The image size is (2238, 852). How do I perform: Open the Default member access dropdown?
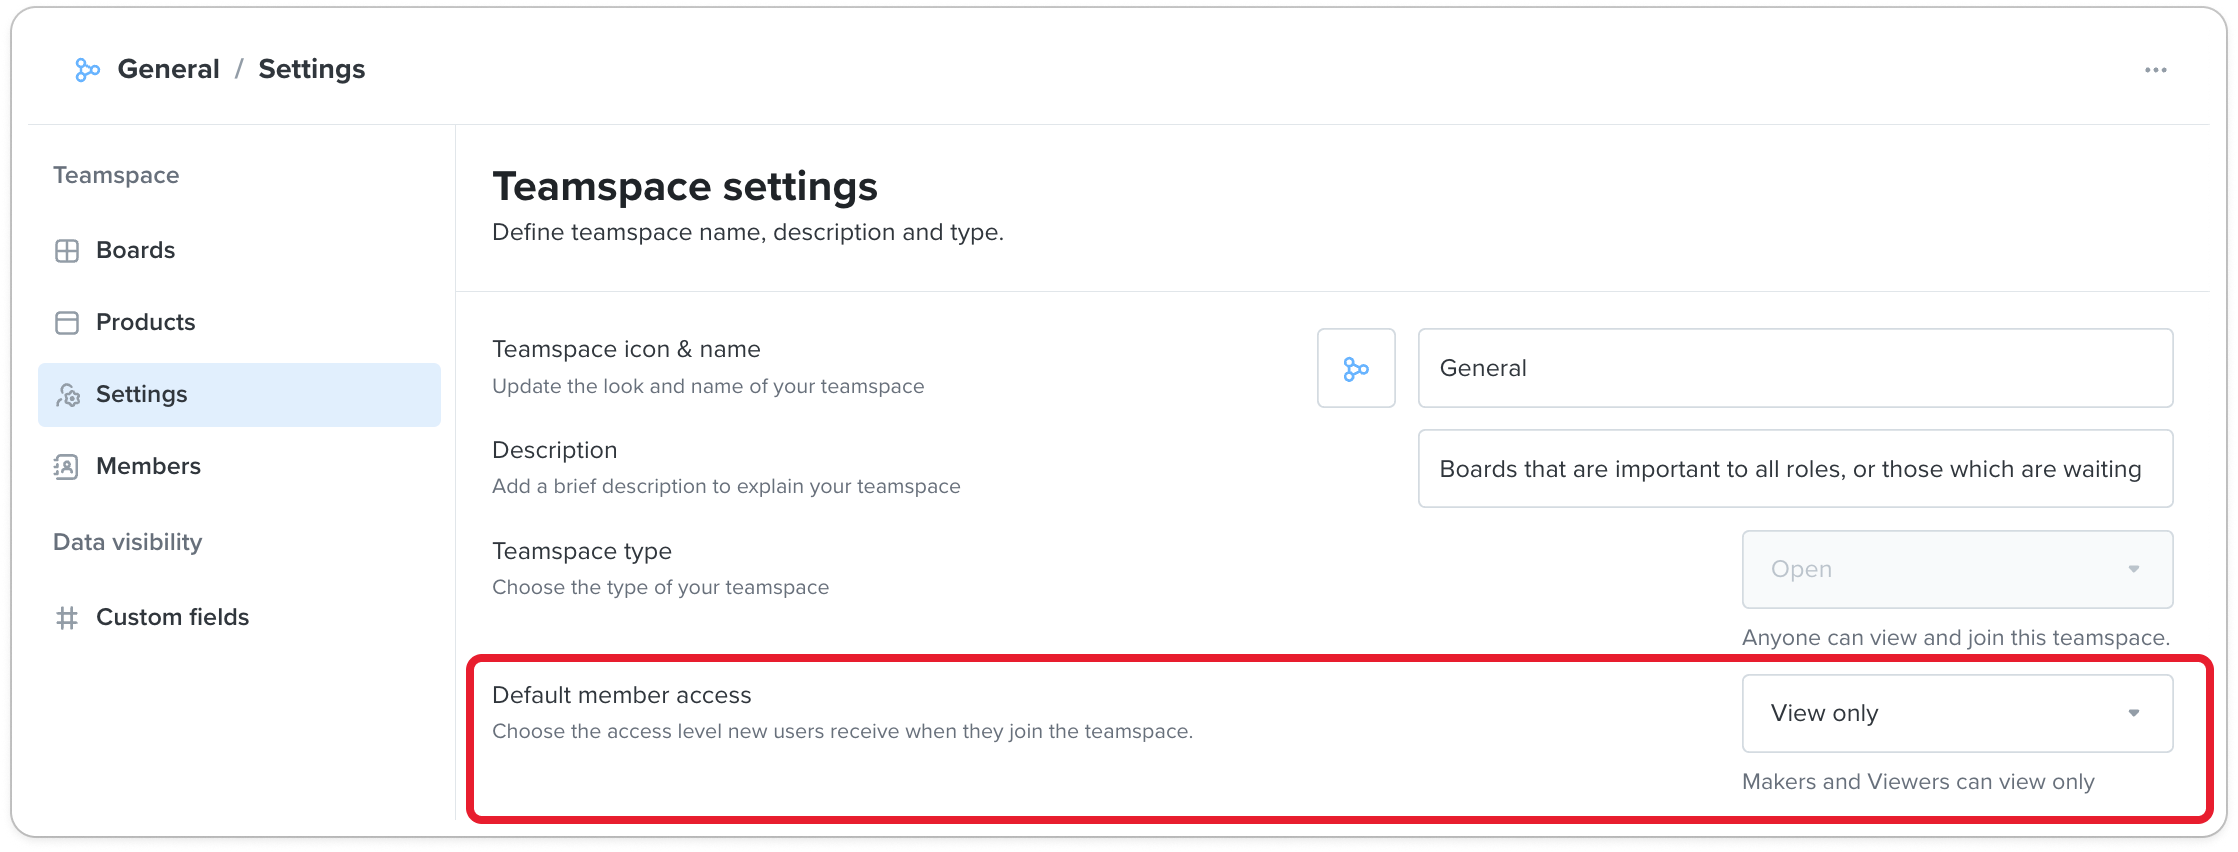coord(1957,713)
